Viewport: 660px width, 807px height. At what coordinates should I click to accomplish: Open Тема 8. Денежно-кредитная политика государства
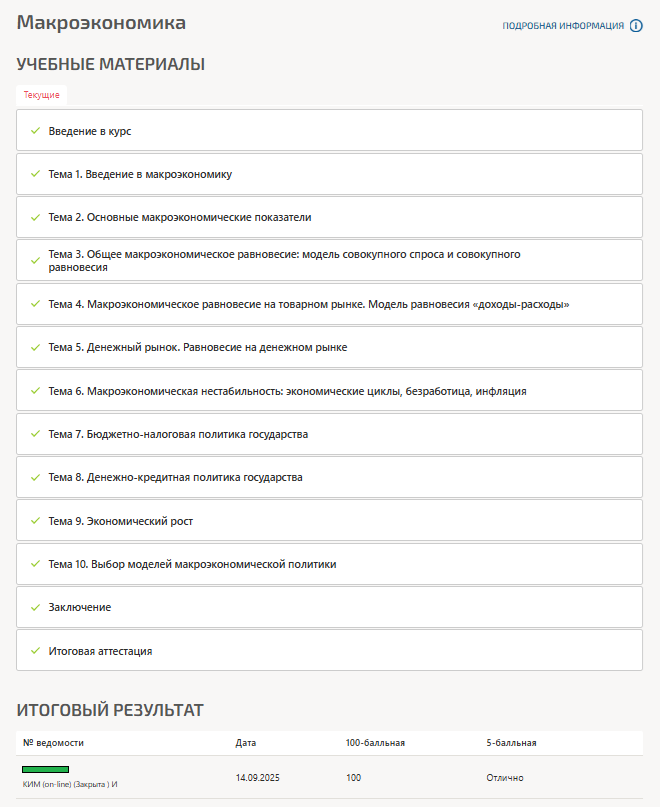(x=175, y=477)
